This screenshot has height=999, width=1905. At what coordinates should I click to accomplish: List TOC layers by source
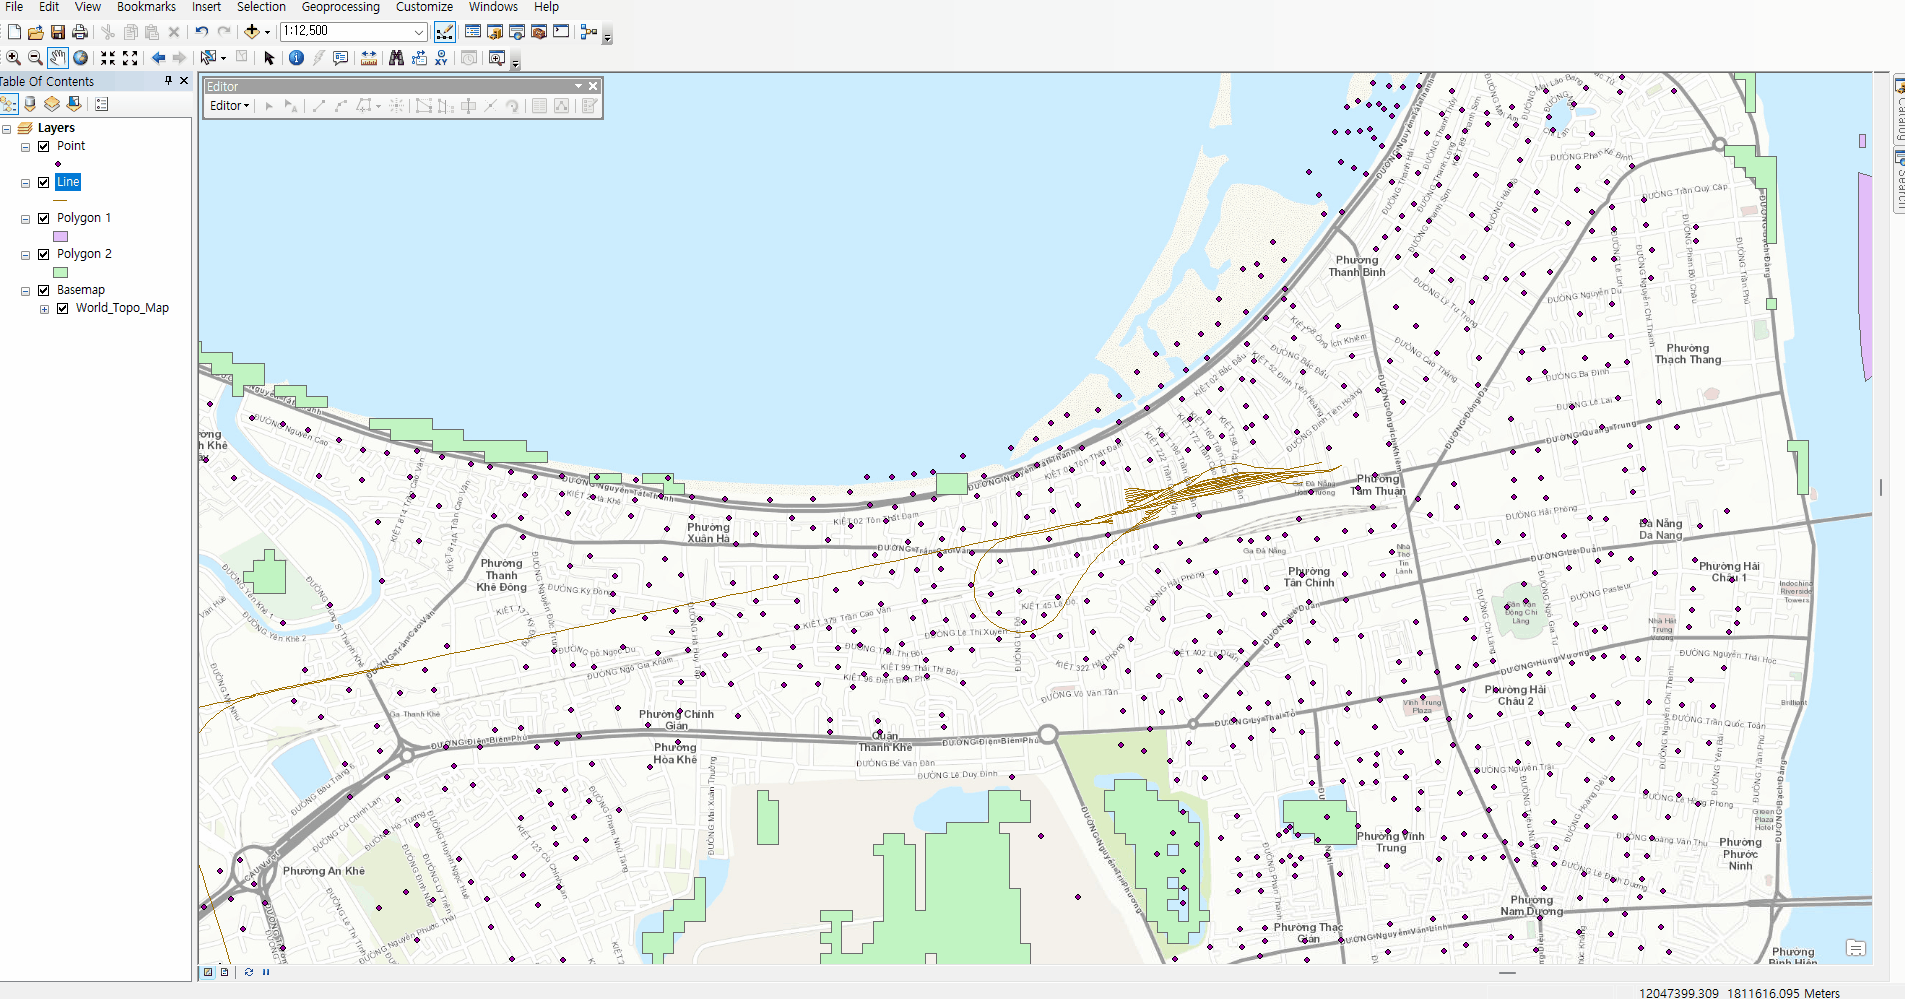click(30, 104)
